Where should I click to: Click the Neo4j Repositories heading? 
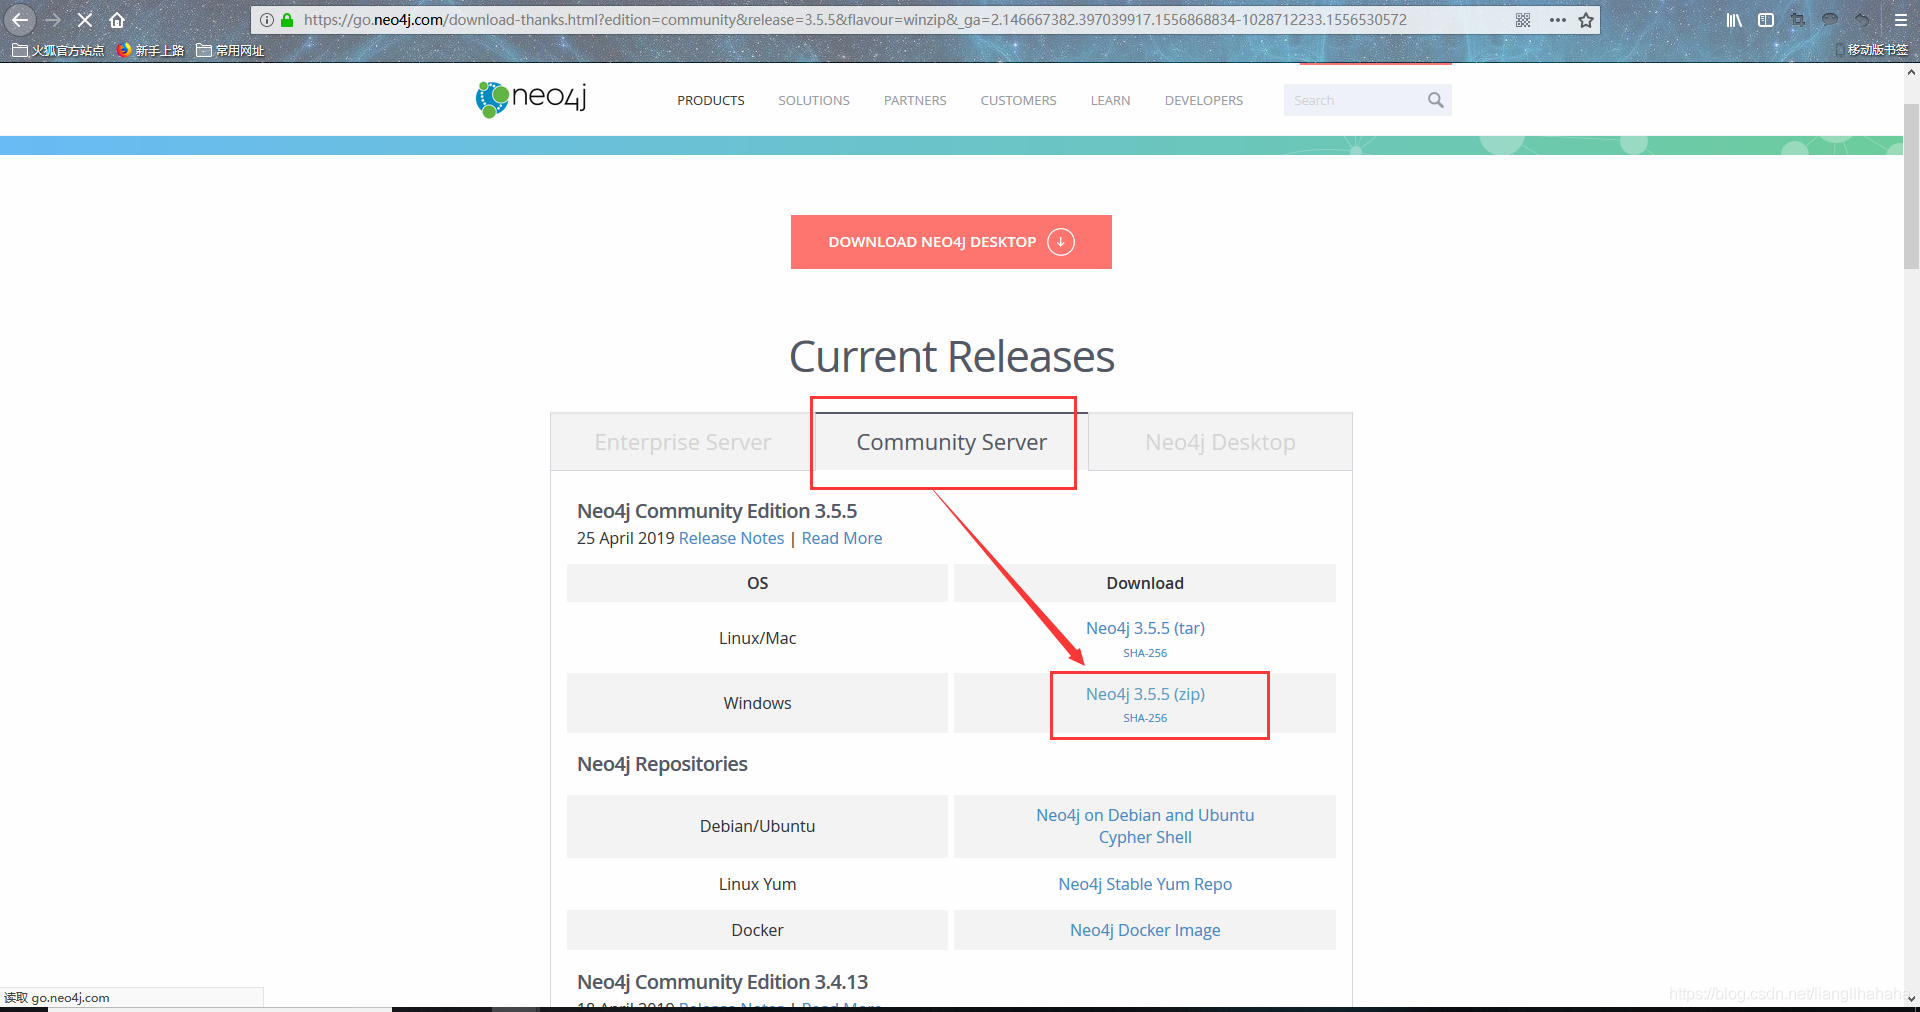662,764
